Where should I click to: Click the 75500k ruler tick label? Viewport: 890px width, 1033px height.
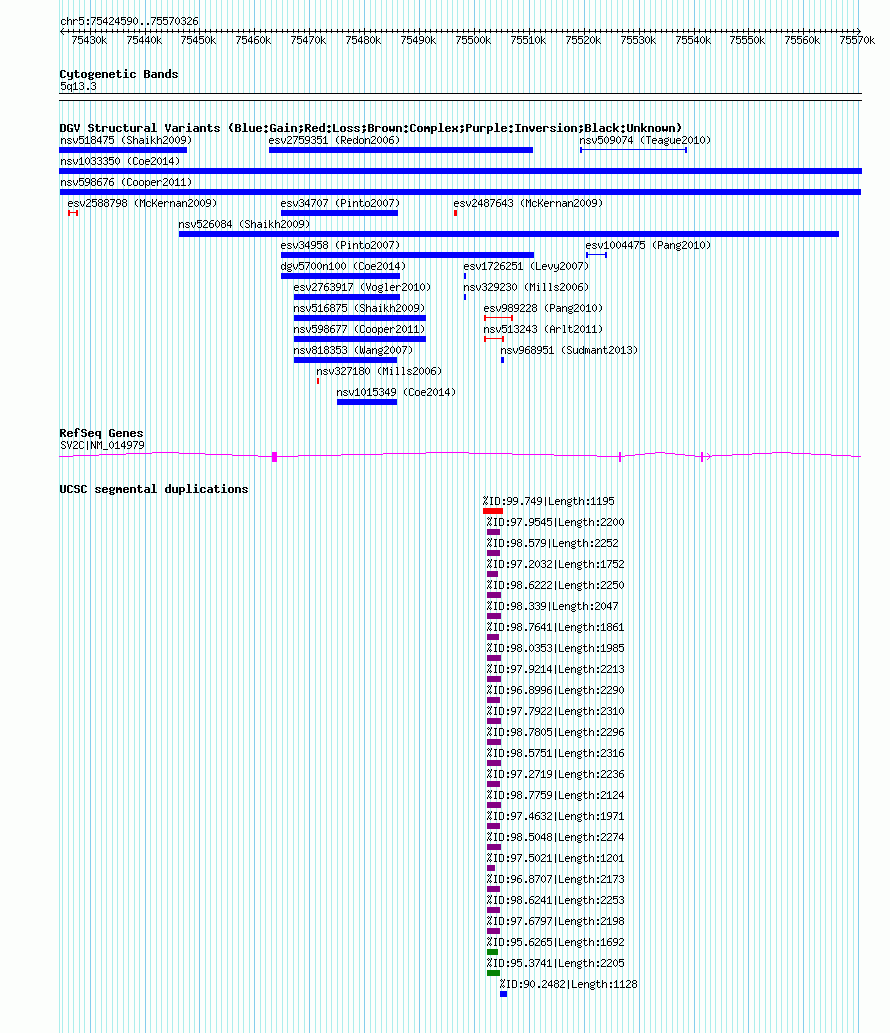(x=473, y=41)
